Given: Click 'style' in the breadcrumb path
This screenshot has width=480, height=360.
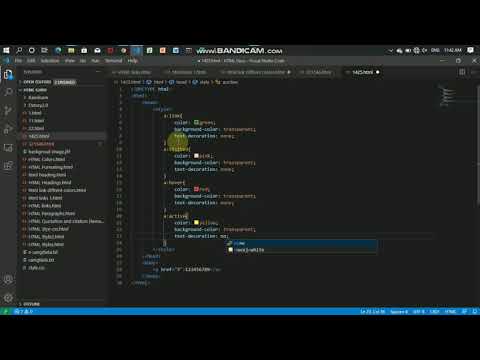Looking at the screenshot, I should (204, 82).
